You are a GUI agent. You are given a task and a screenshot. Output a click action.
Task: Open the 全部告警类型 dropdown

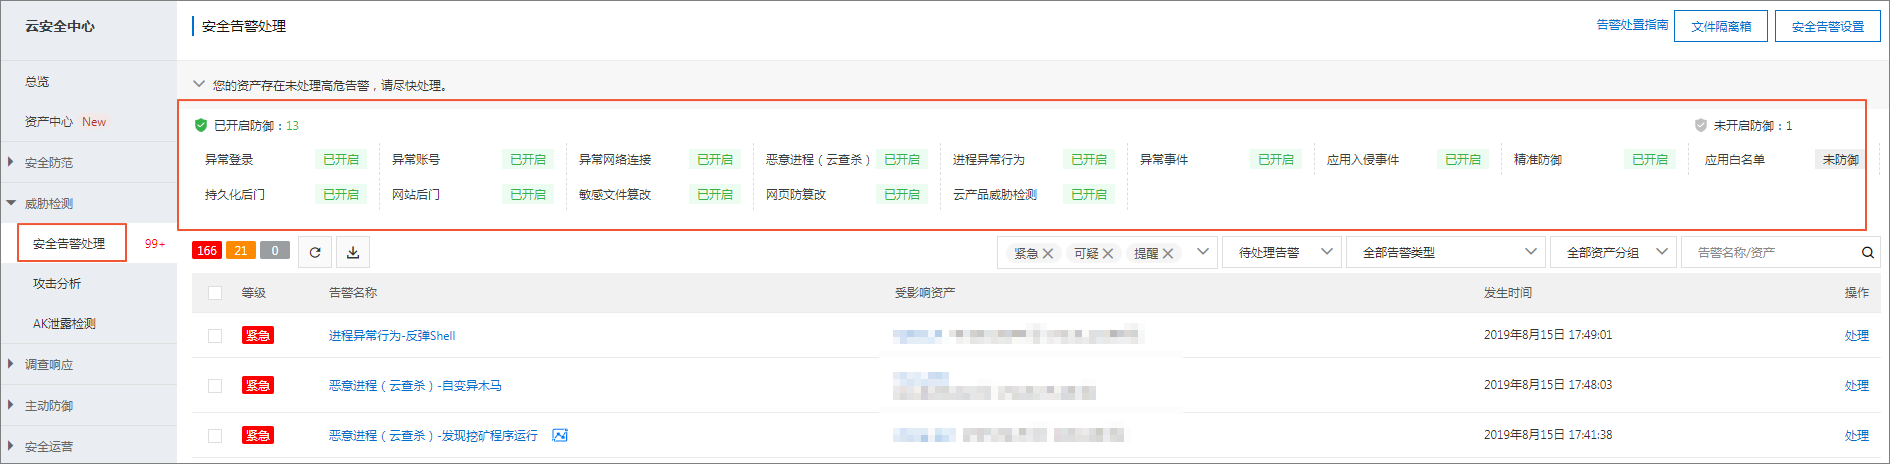click(x=1446, y=252)
